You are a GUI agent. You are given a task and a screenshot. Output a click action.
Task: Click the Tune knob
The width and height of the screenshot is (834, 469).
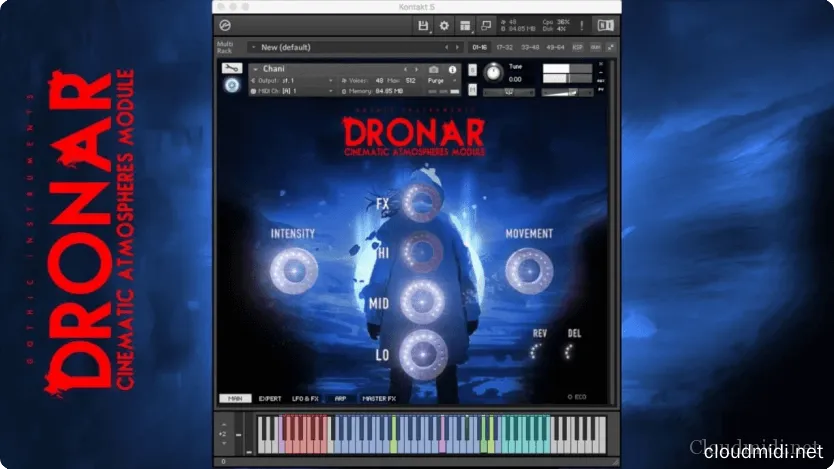coord(492,73)
